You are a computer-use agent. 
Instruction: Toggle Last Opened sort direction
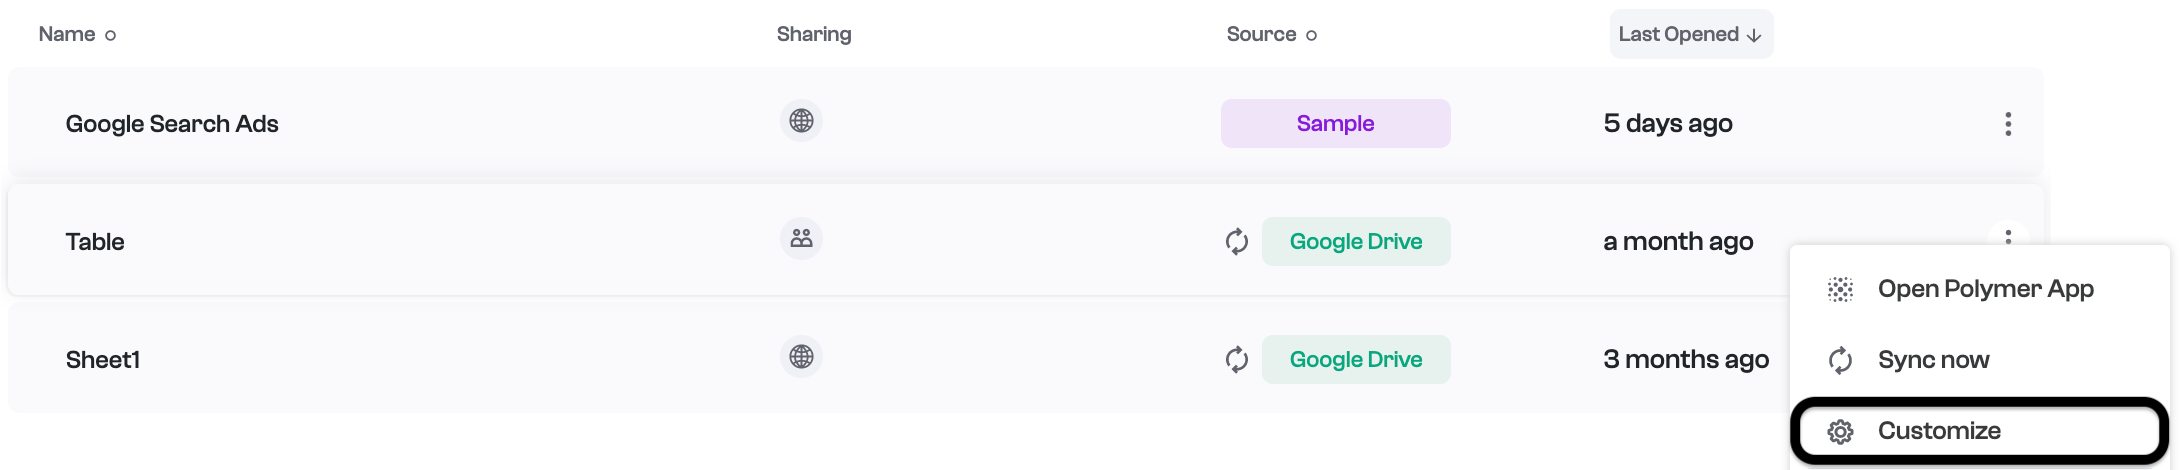click(1691, 35)
